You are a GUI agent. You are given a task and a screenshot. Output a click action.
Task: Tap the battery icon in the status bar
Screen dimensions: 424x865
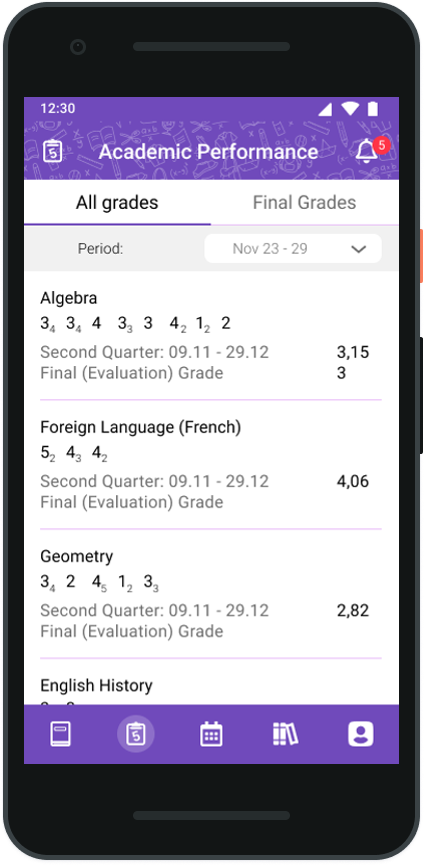click(x=373, y=109)
